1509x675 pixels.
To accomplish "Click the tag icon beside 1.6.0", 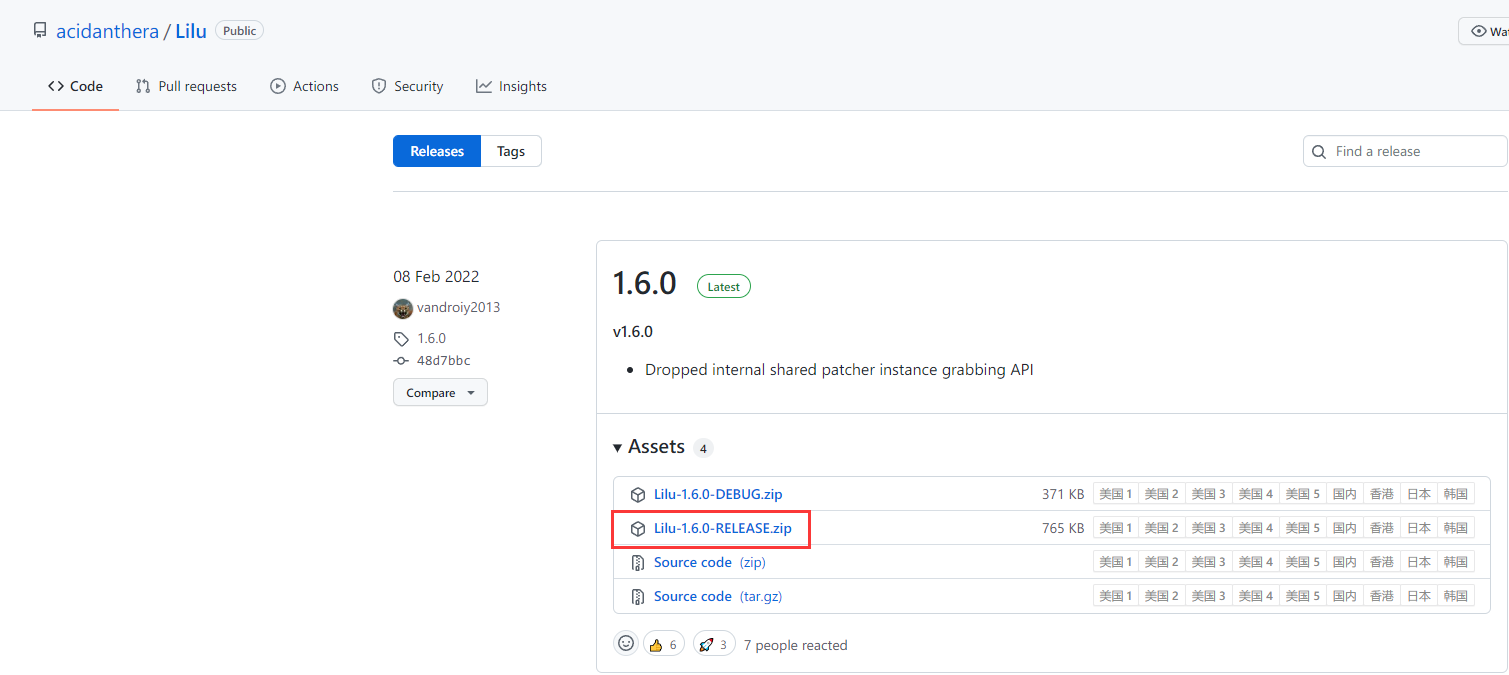I will [x=402, y=339].
